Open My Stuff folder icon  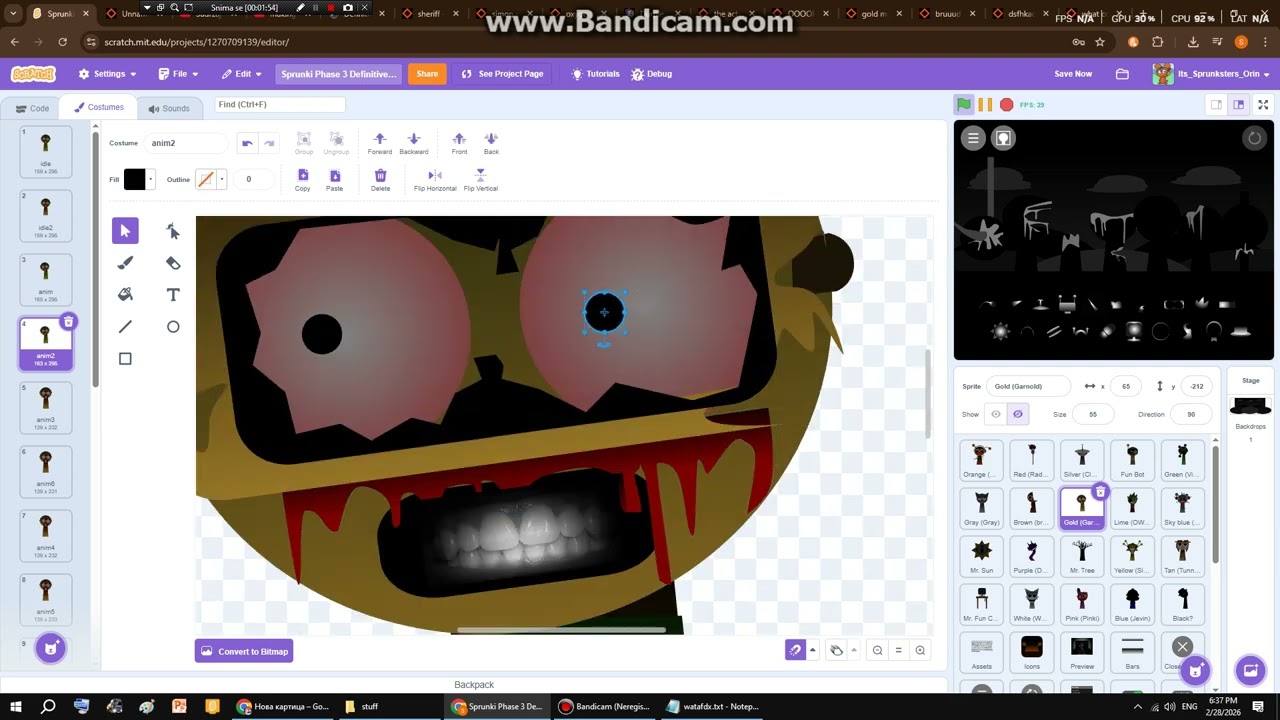point(1122,74)
